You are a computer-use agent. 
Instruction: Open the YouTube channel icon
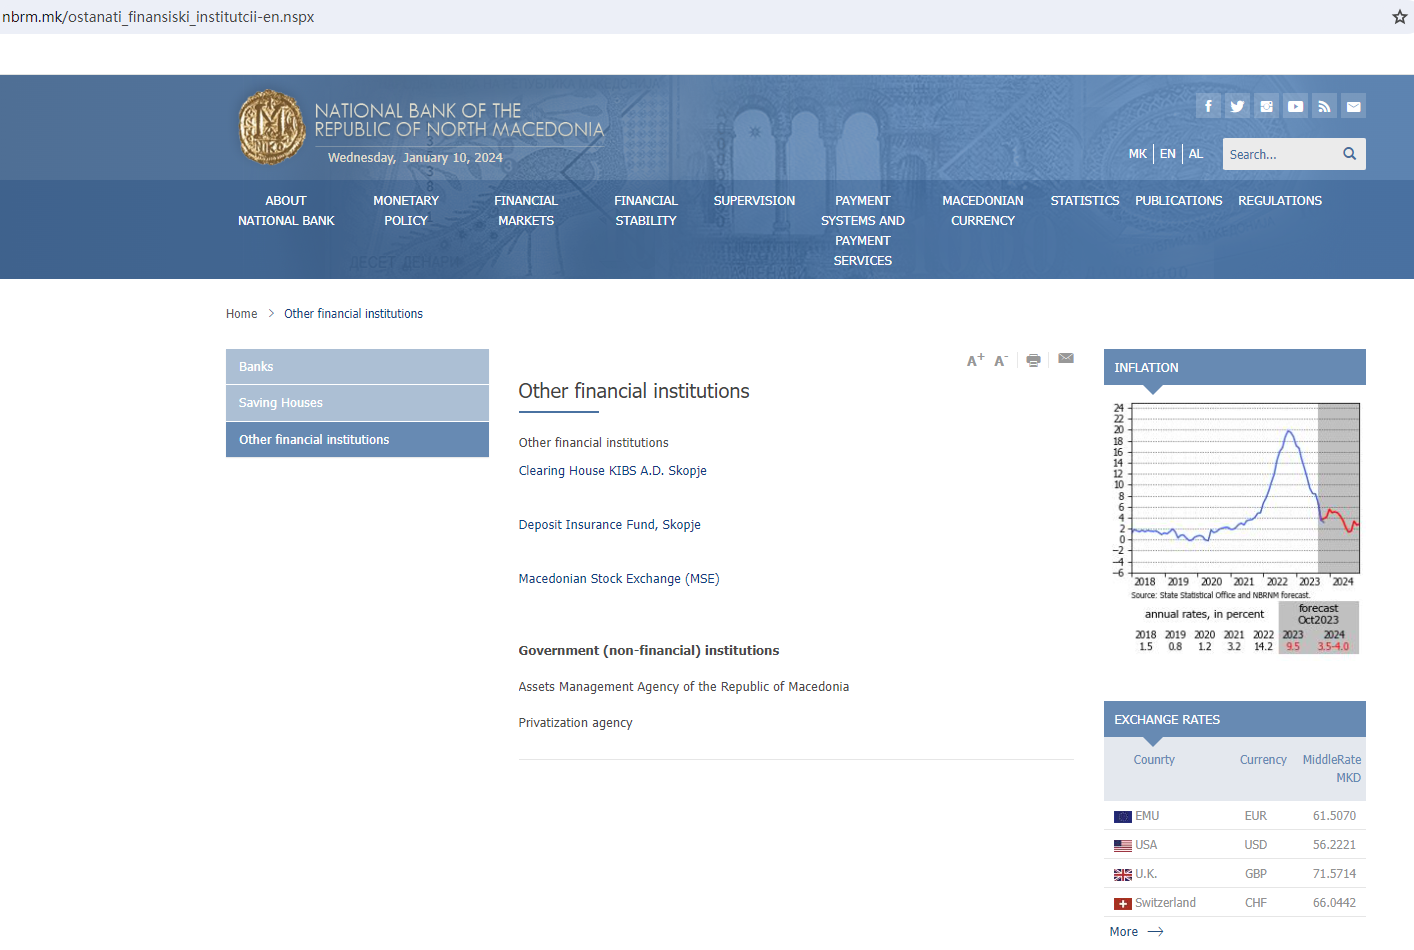[x=1295, y=106]
